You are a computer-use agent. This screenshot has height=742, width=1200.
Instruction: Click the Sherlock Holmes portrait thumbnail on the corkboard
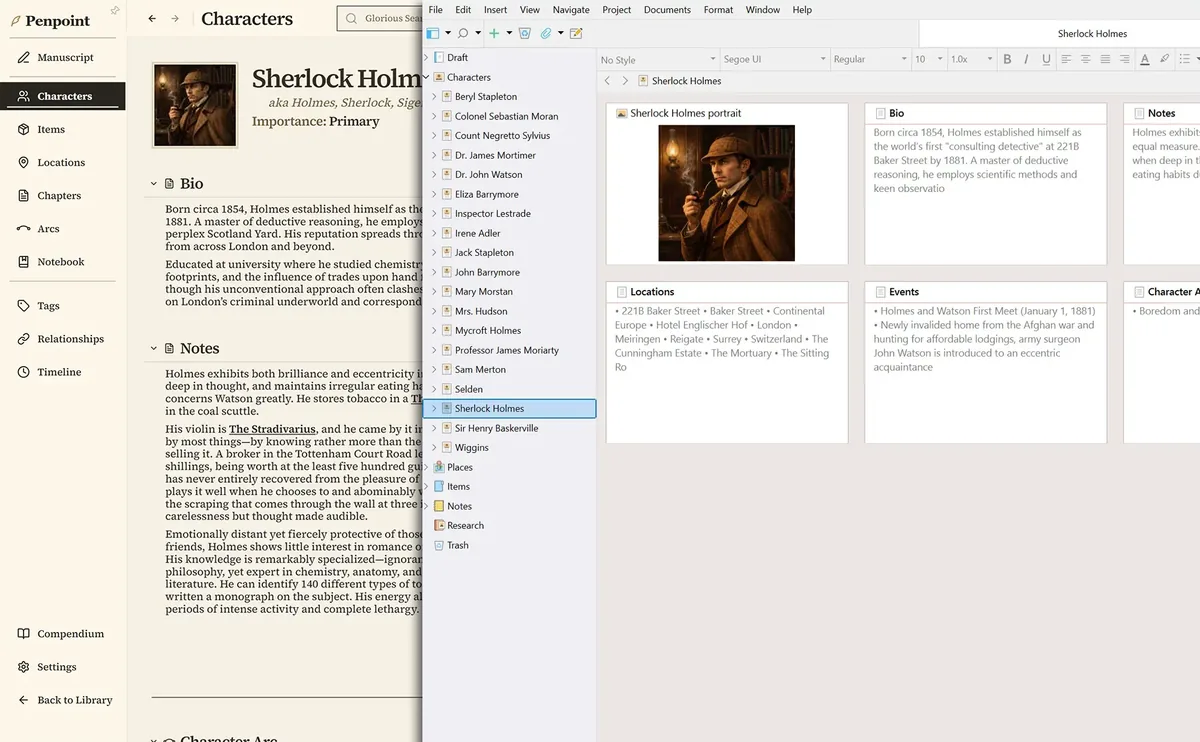pos(727,193)
